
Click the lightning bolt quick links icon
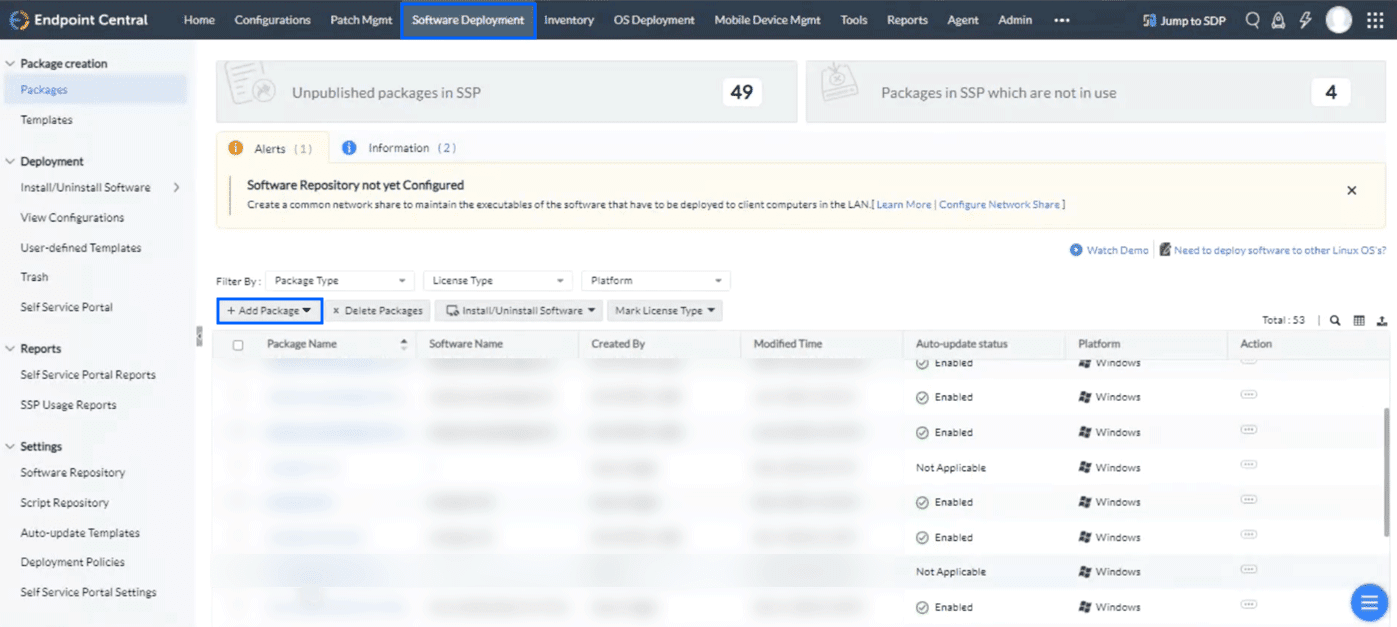pyautogui.click(x=1305, y=20)
